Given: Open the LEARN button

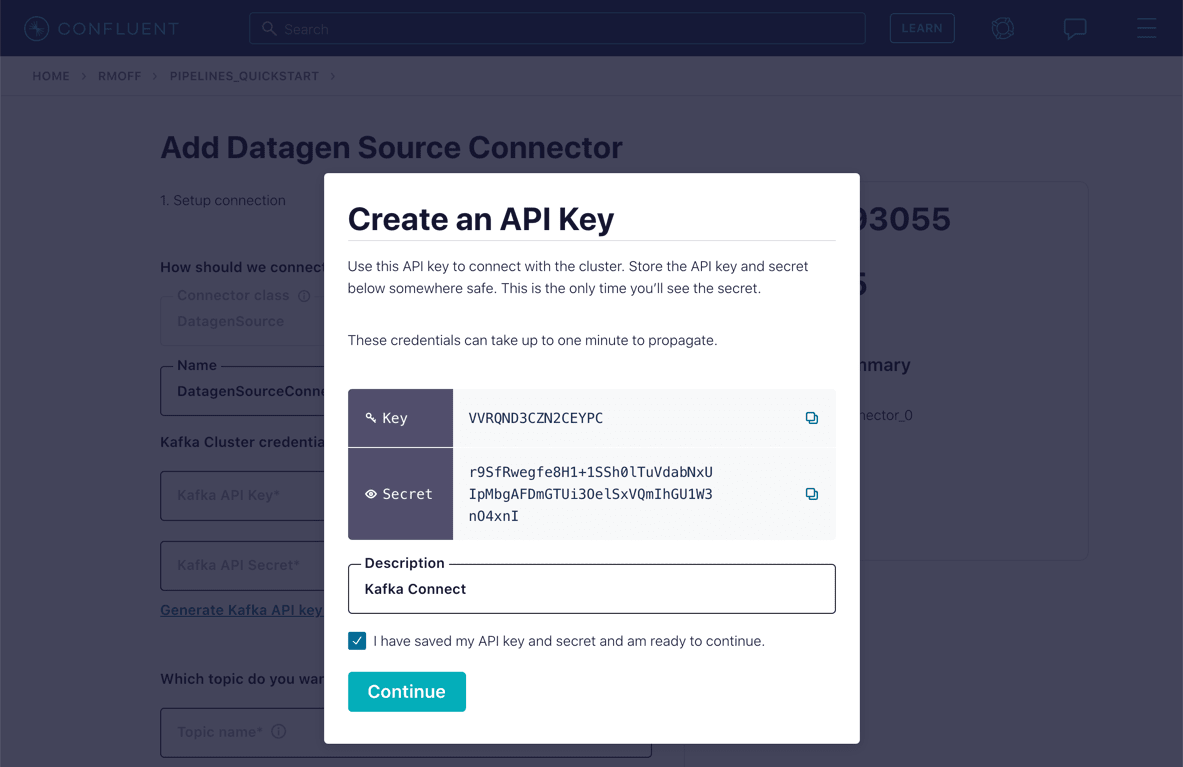Looking at the screenshot, I should 922,29.
